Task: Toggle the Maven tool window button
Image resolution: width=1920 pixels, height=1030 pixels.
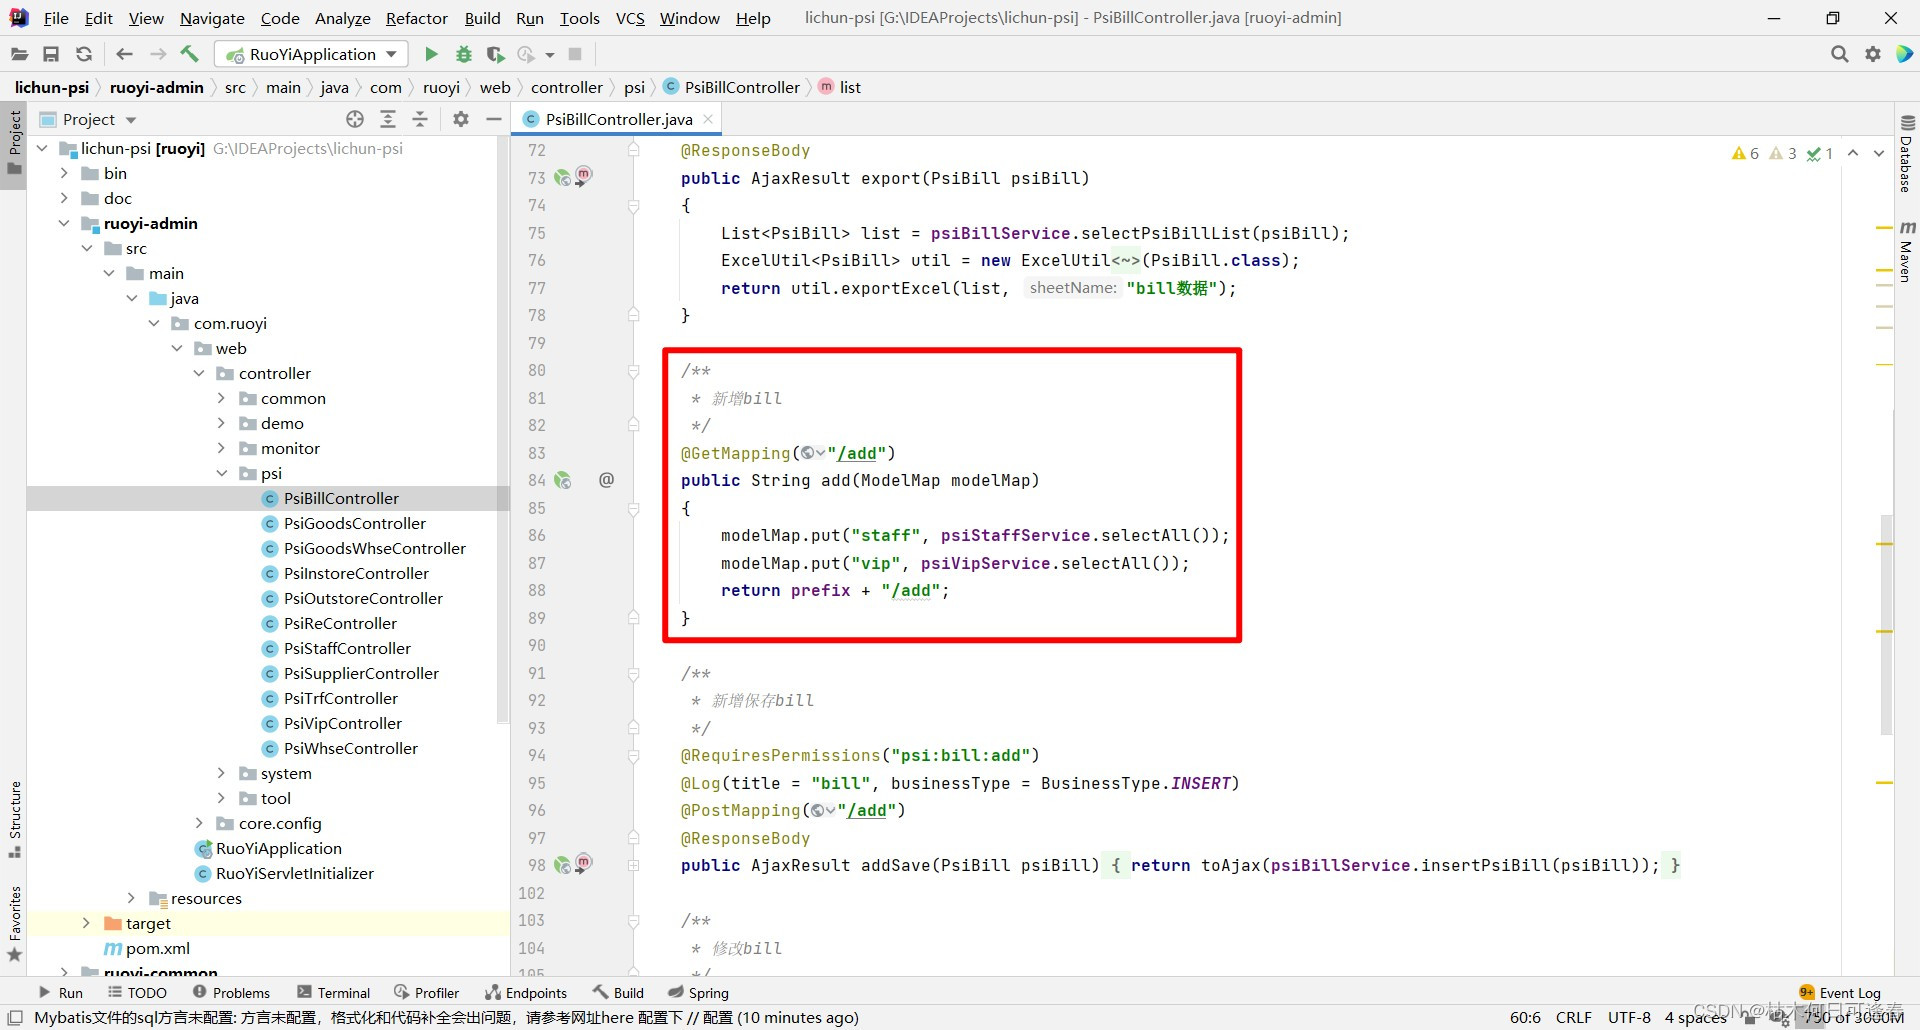Action: 1906,250
